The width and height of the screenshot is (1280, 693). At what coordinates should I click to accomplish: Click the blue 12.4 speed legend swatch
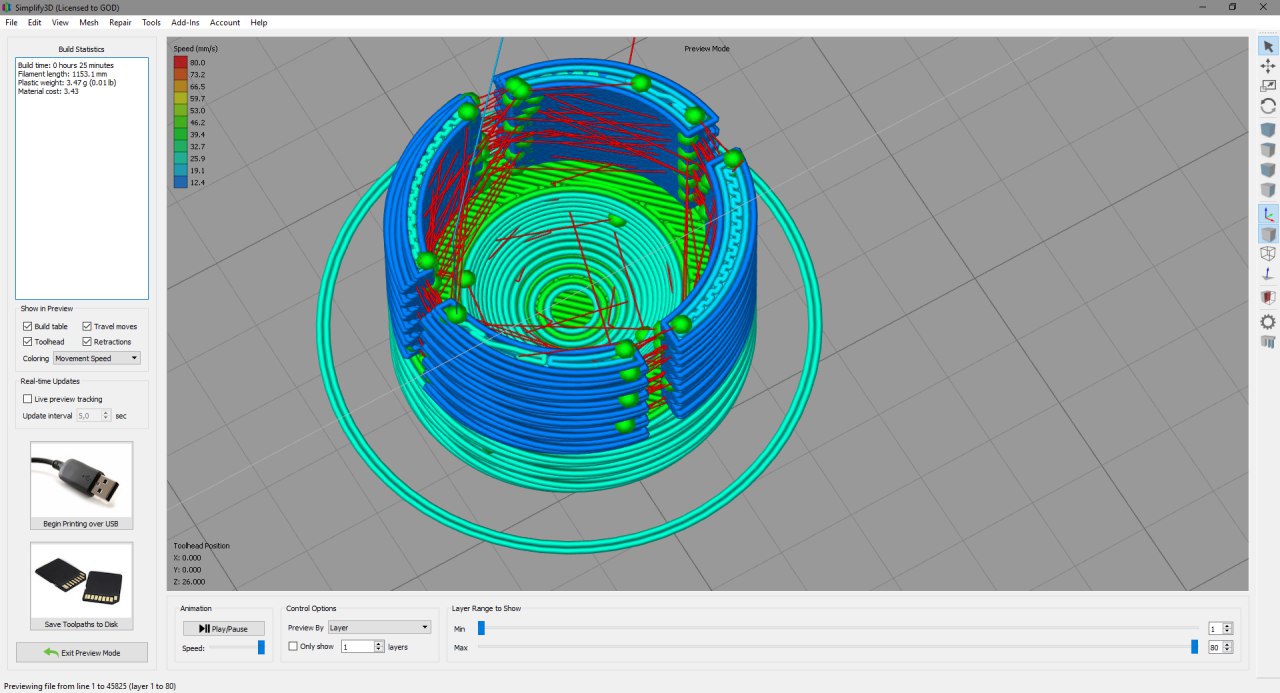click(181, 182)
